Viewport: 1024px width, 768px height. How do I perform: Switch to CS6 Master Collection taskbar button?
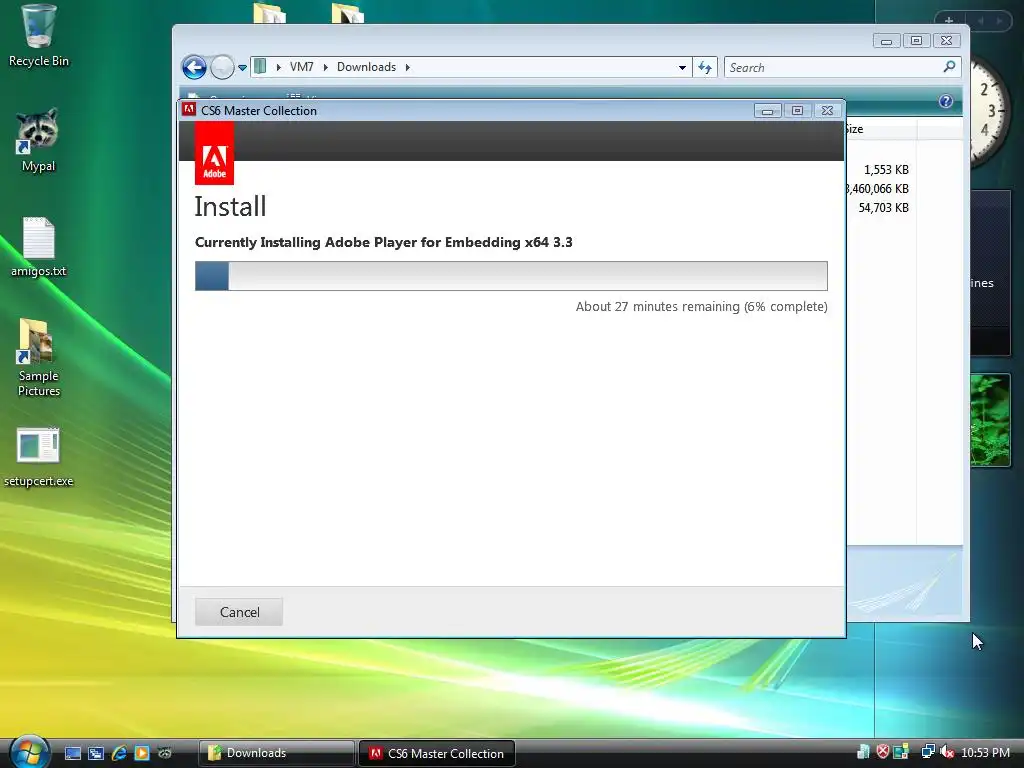pos(437,753)
